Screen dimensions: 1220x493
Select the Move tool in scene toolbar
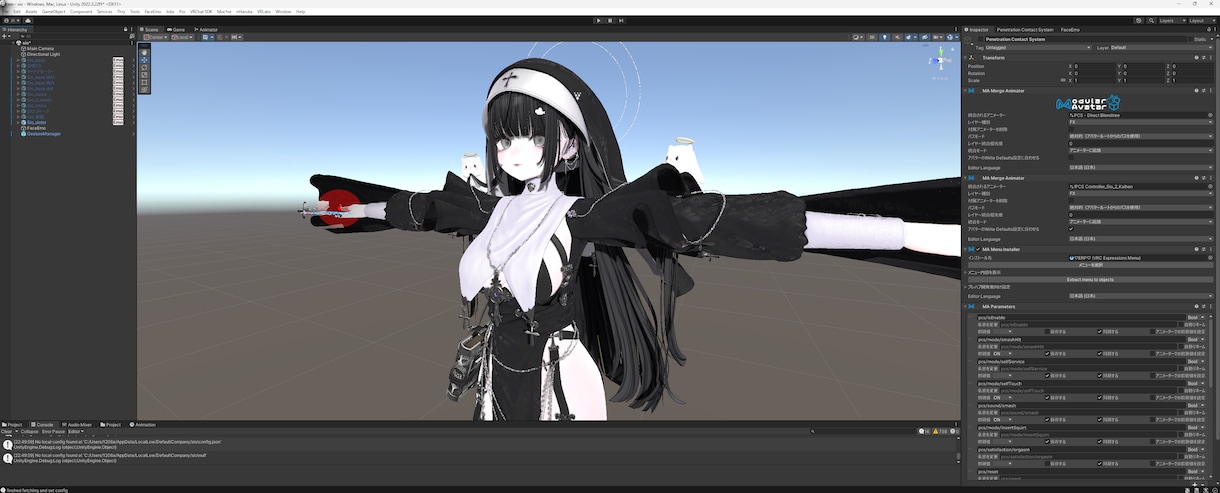(144, 59)
